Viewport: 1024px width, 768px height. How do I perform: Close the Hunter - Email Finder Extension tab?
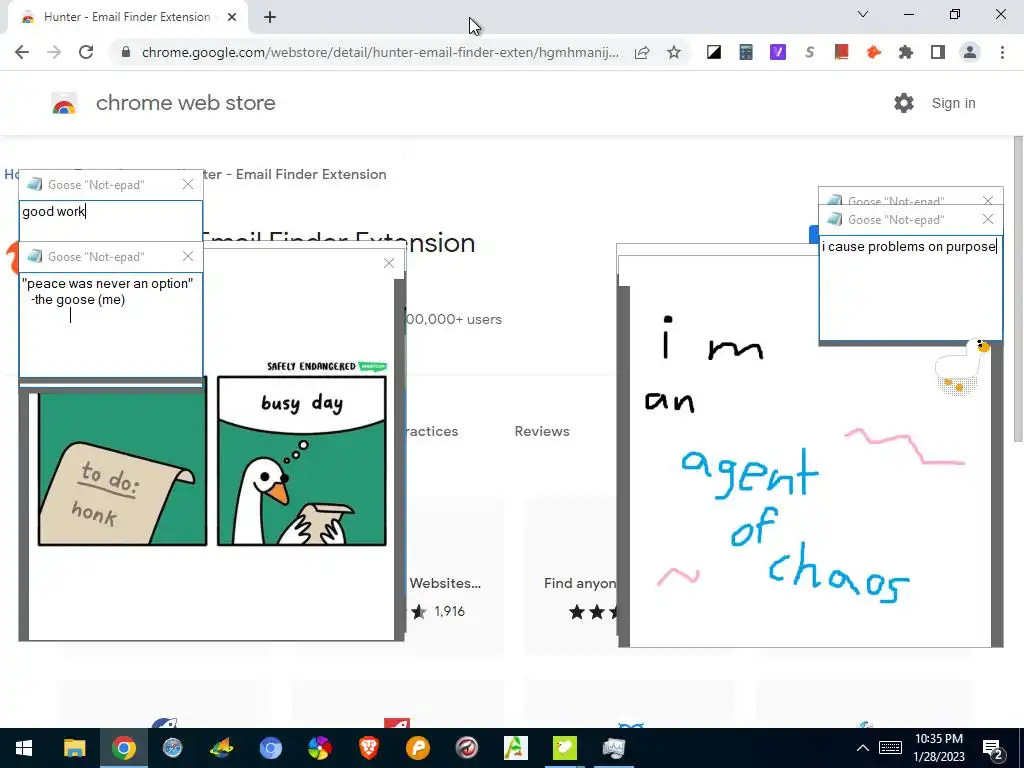[232, 18]
